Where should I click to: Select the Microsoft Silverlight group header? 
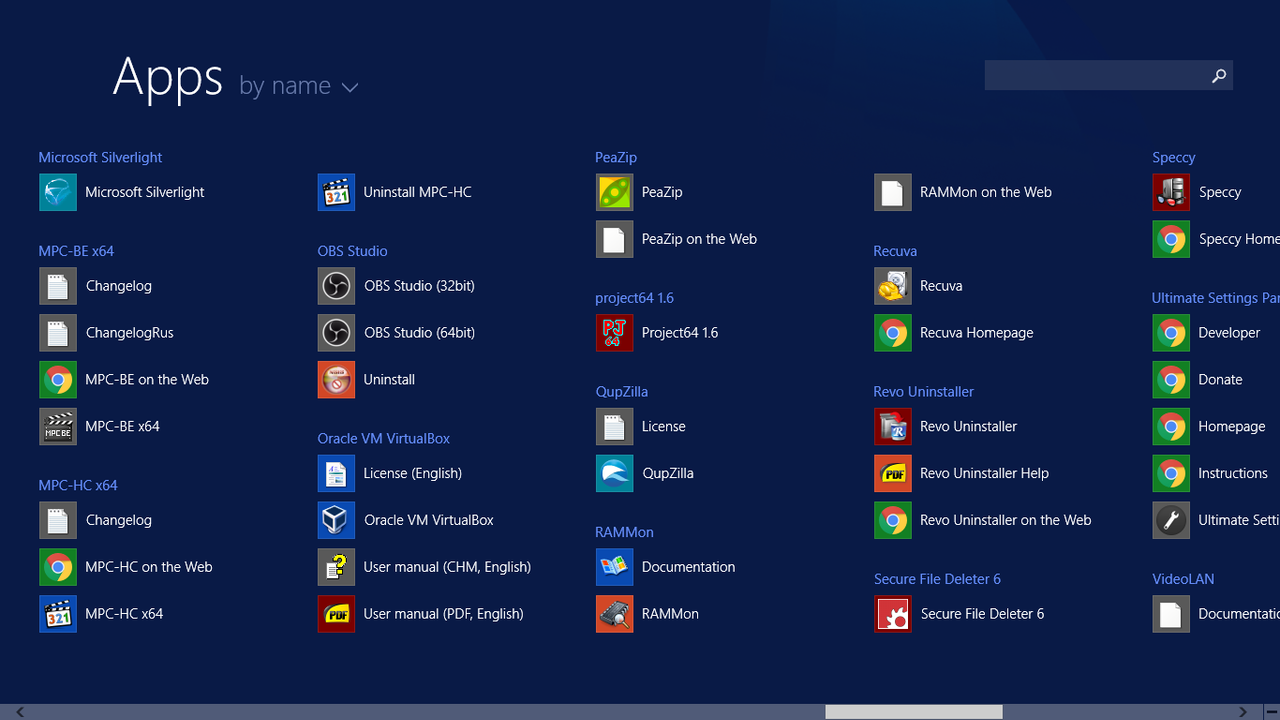coord(100,157)
